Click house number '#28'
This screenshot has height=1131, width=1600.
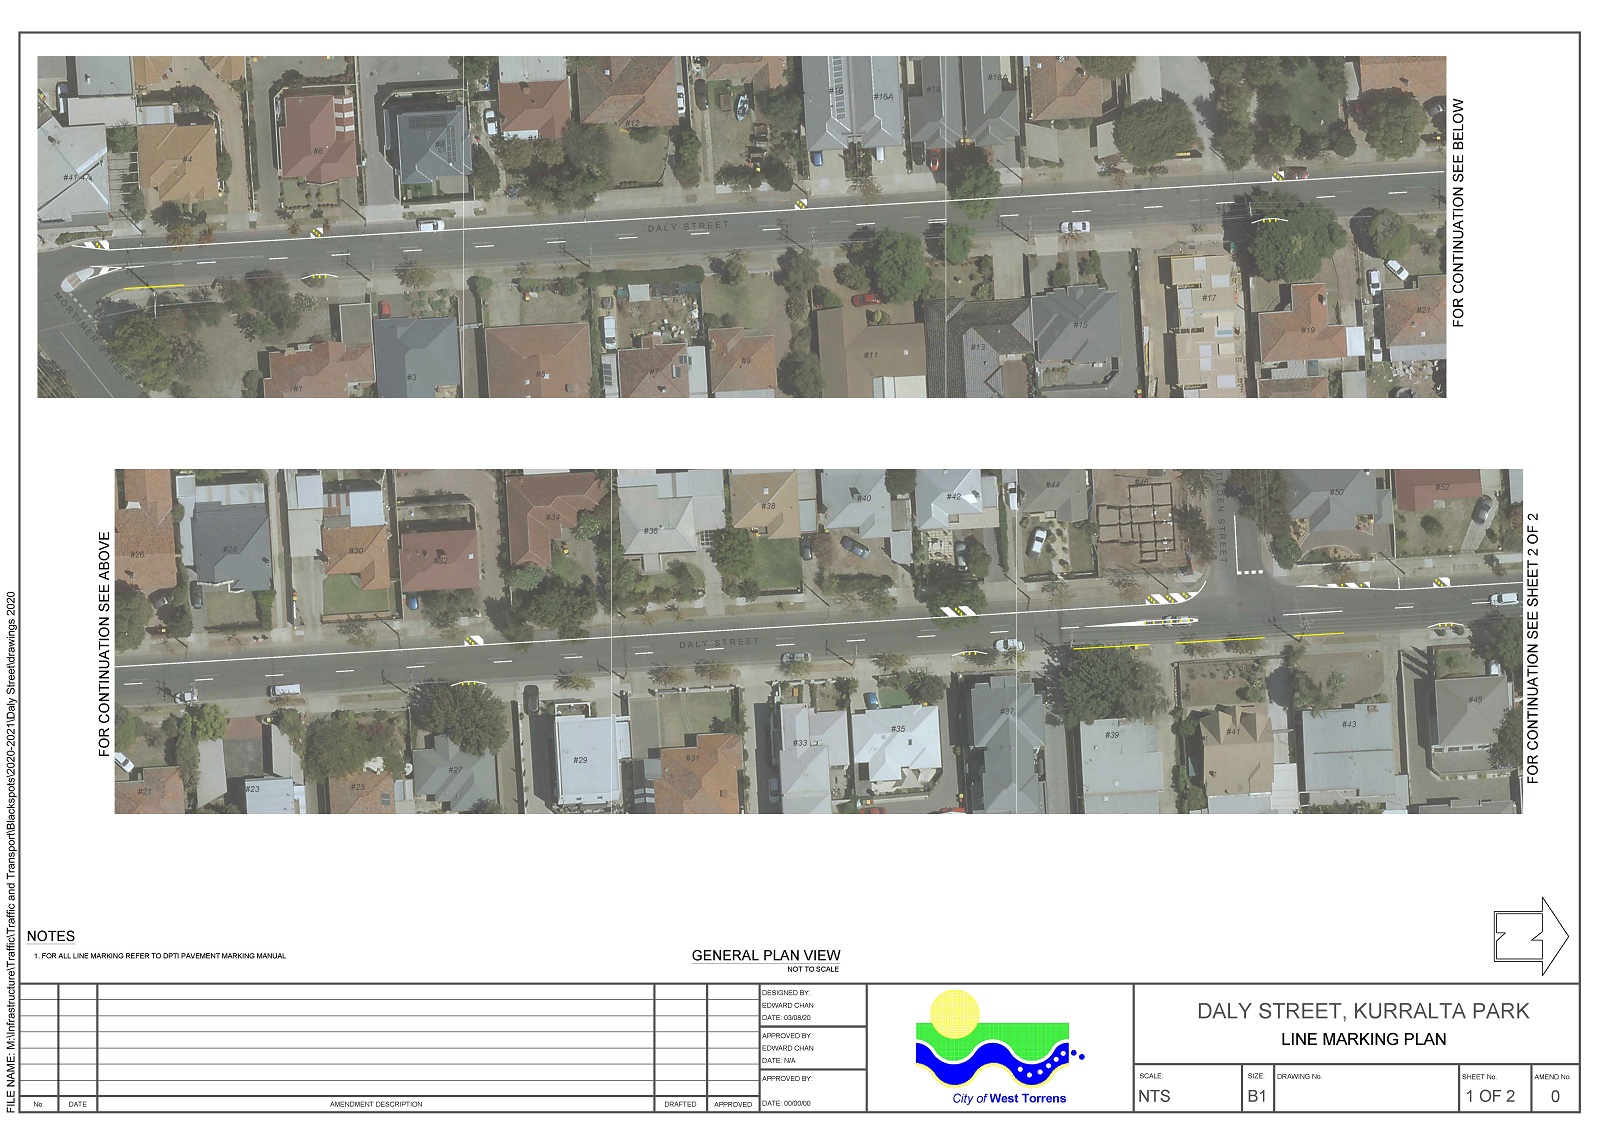230,549
